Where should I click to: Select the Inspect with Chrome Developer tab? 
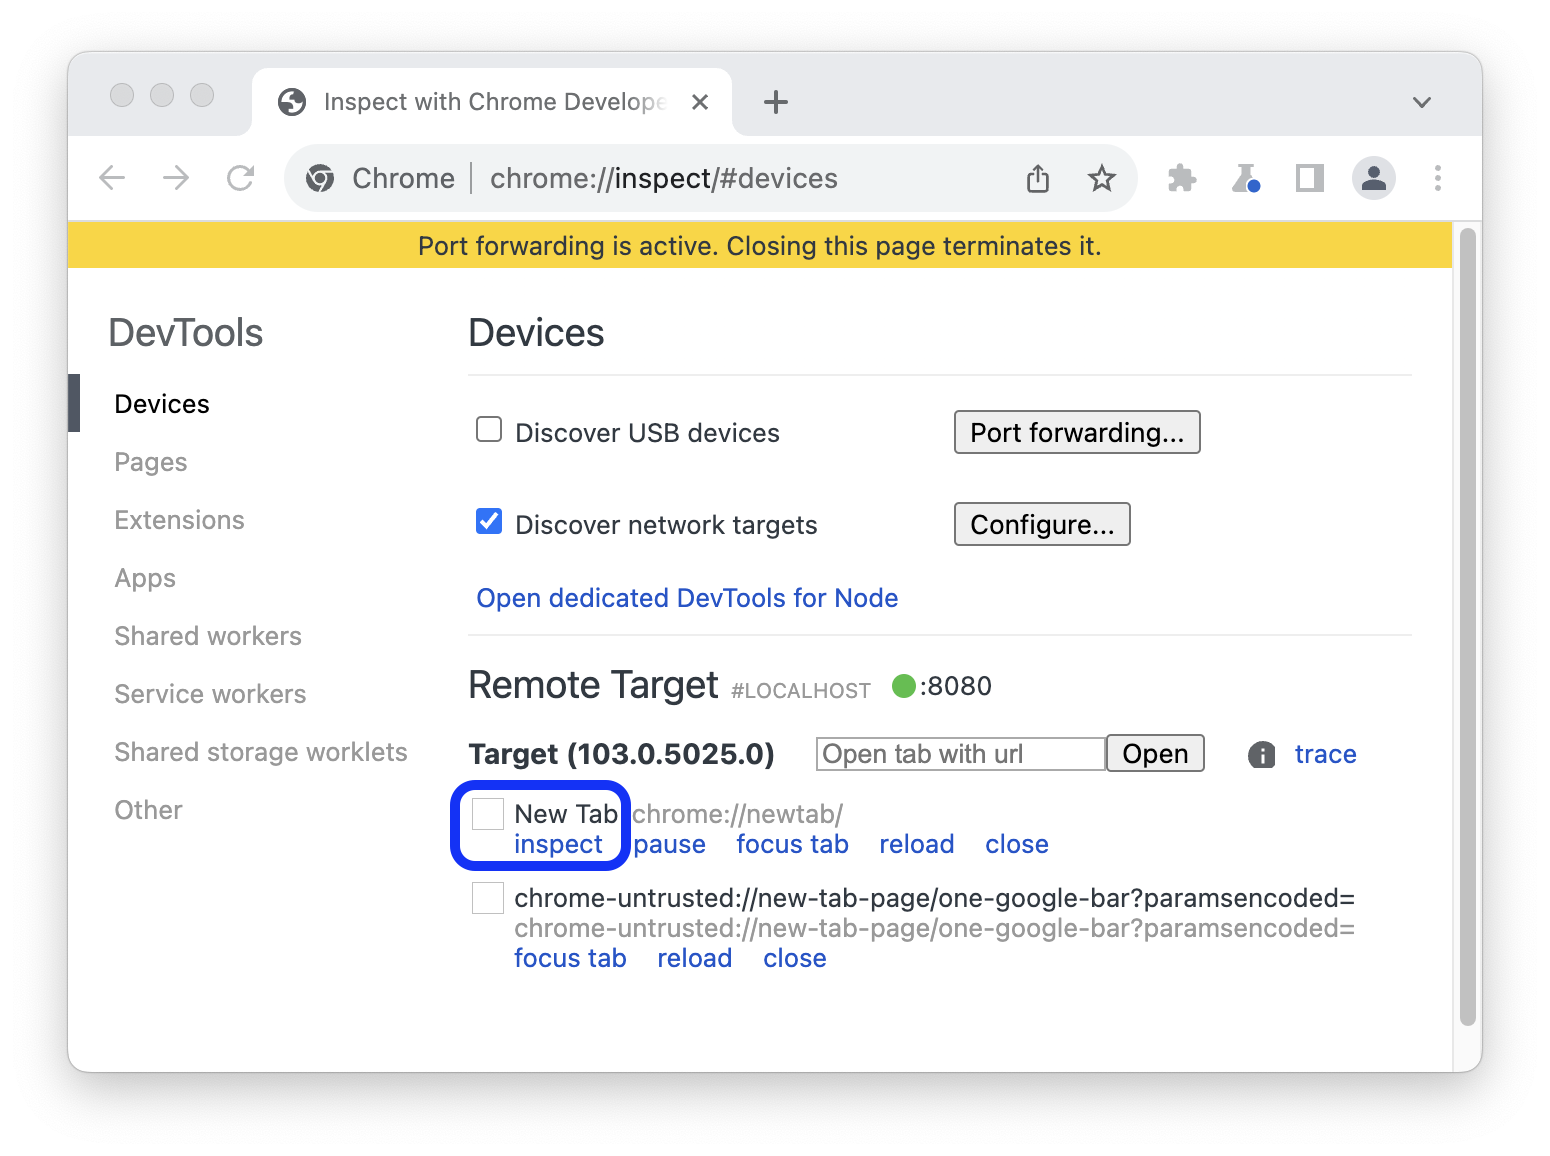[x=480, y=101]
